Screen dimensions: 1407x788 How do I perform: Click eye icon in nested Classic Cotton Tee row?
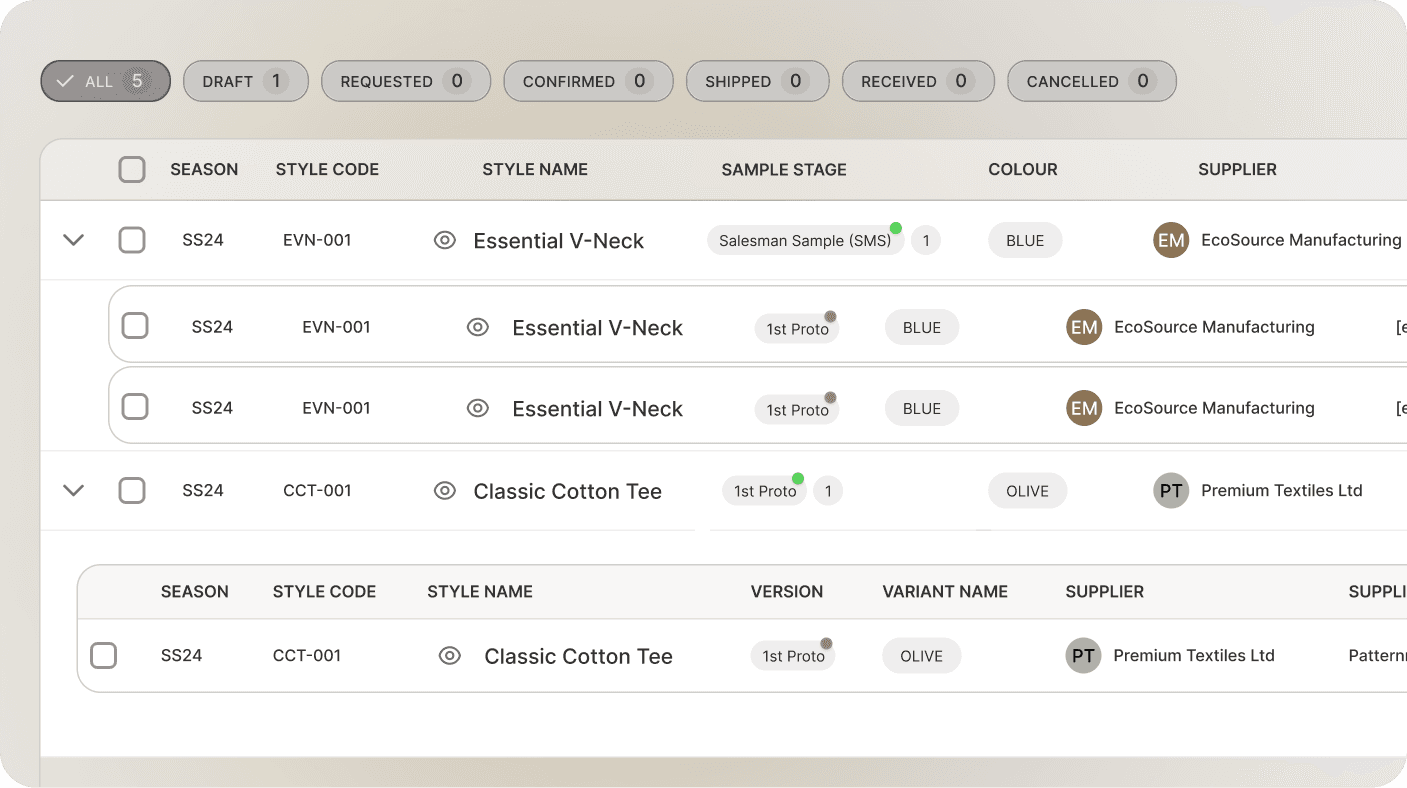tap(450, 656)
